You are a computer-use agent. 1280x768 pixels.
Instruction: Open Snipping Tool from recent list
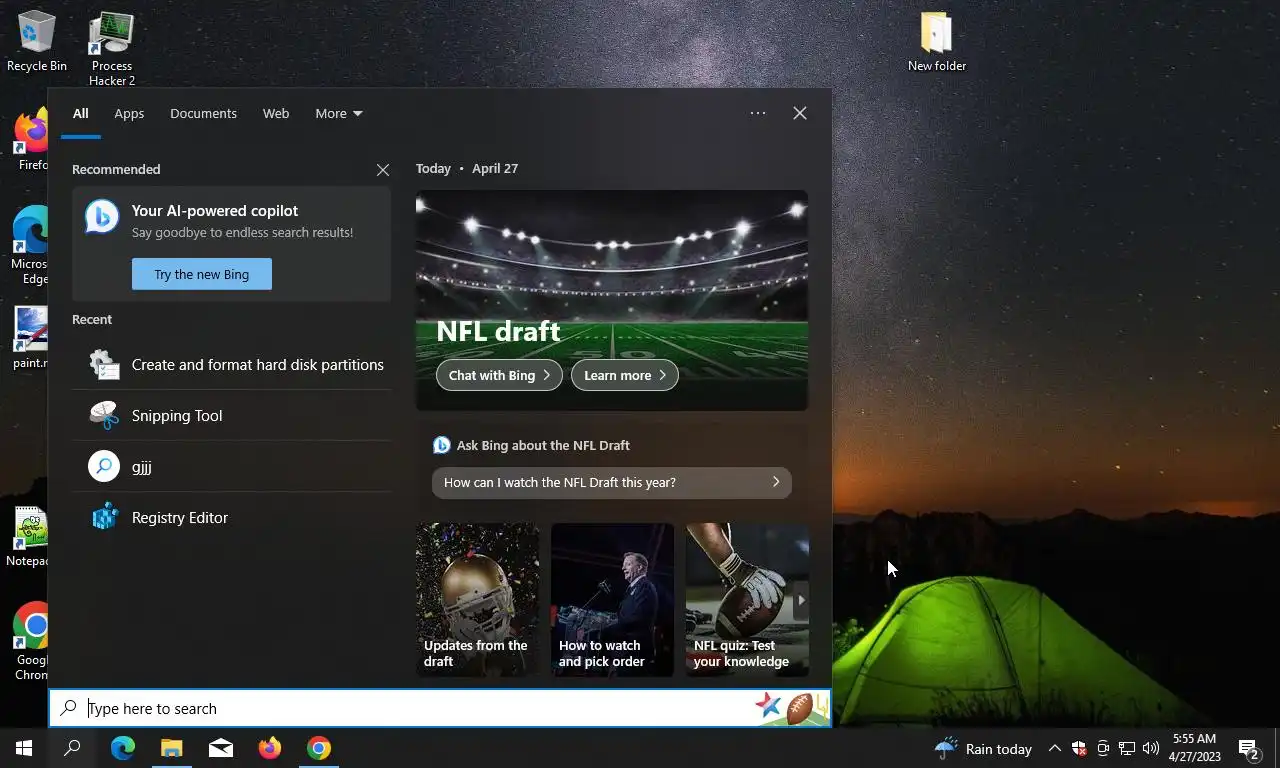point(232,416)
